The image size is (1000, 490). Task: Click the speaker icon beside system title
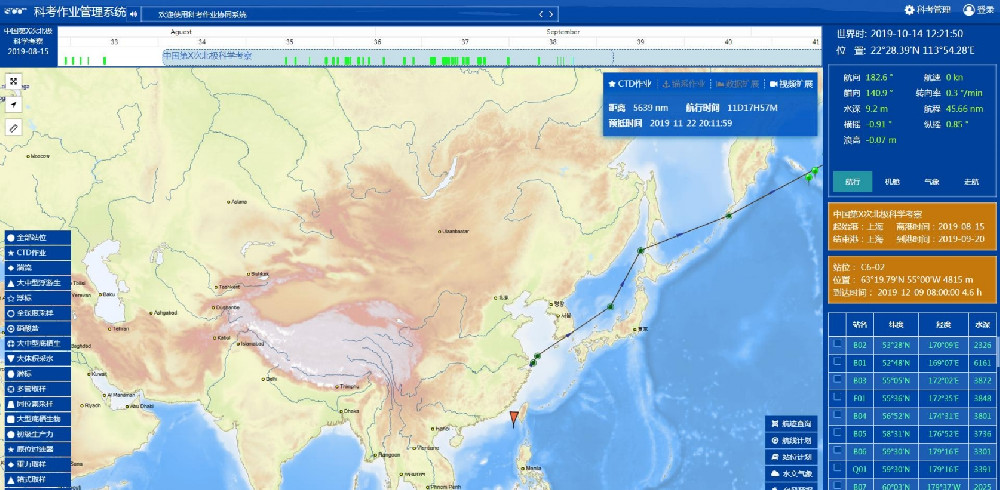[133, 13]
